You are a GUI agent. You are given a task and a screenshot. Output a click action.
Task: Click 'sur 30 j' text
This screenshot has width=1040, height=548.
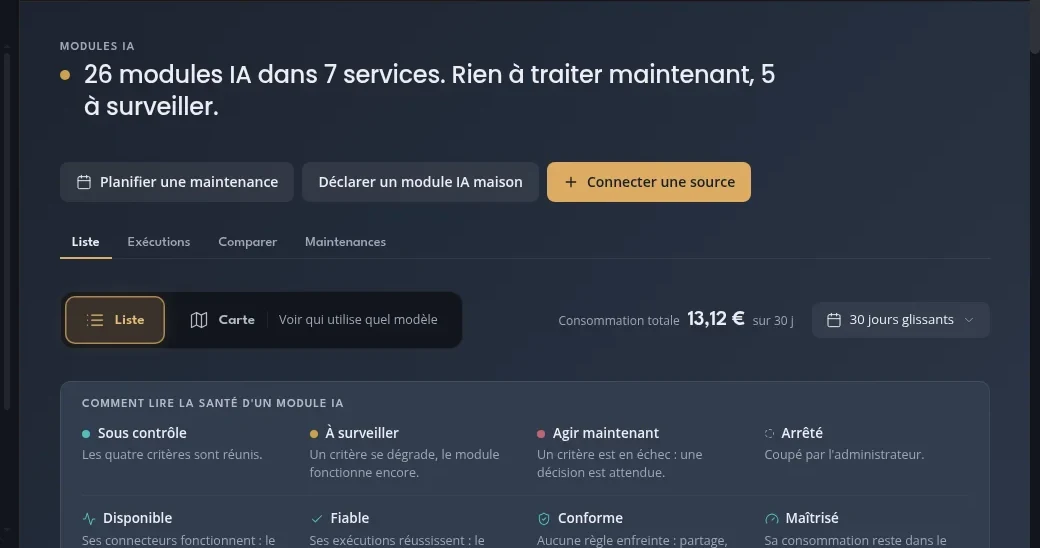coord(773,320)
